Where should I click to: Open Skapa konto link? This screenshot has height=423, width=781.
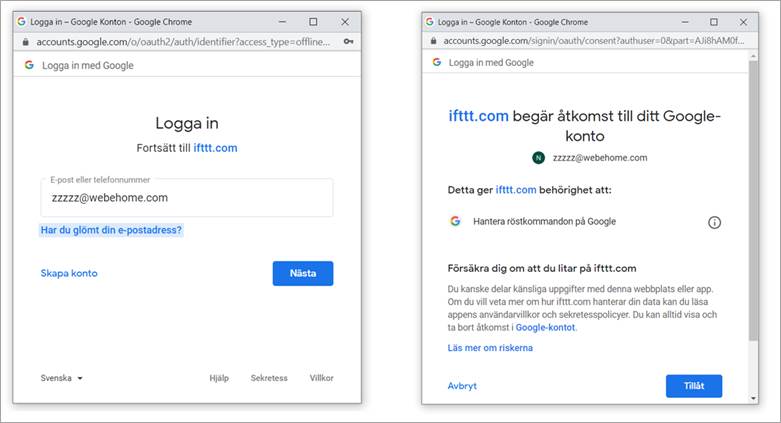[69, 274]
